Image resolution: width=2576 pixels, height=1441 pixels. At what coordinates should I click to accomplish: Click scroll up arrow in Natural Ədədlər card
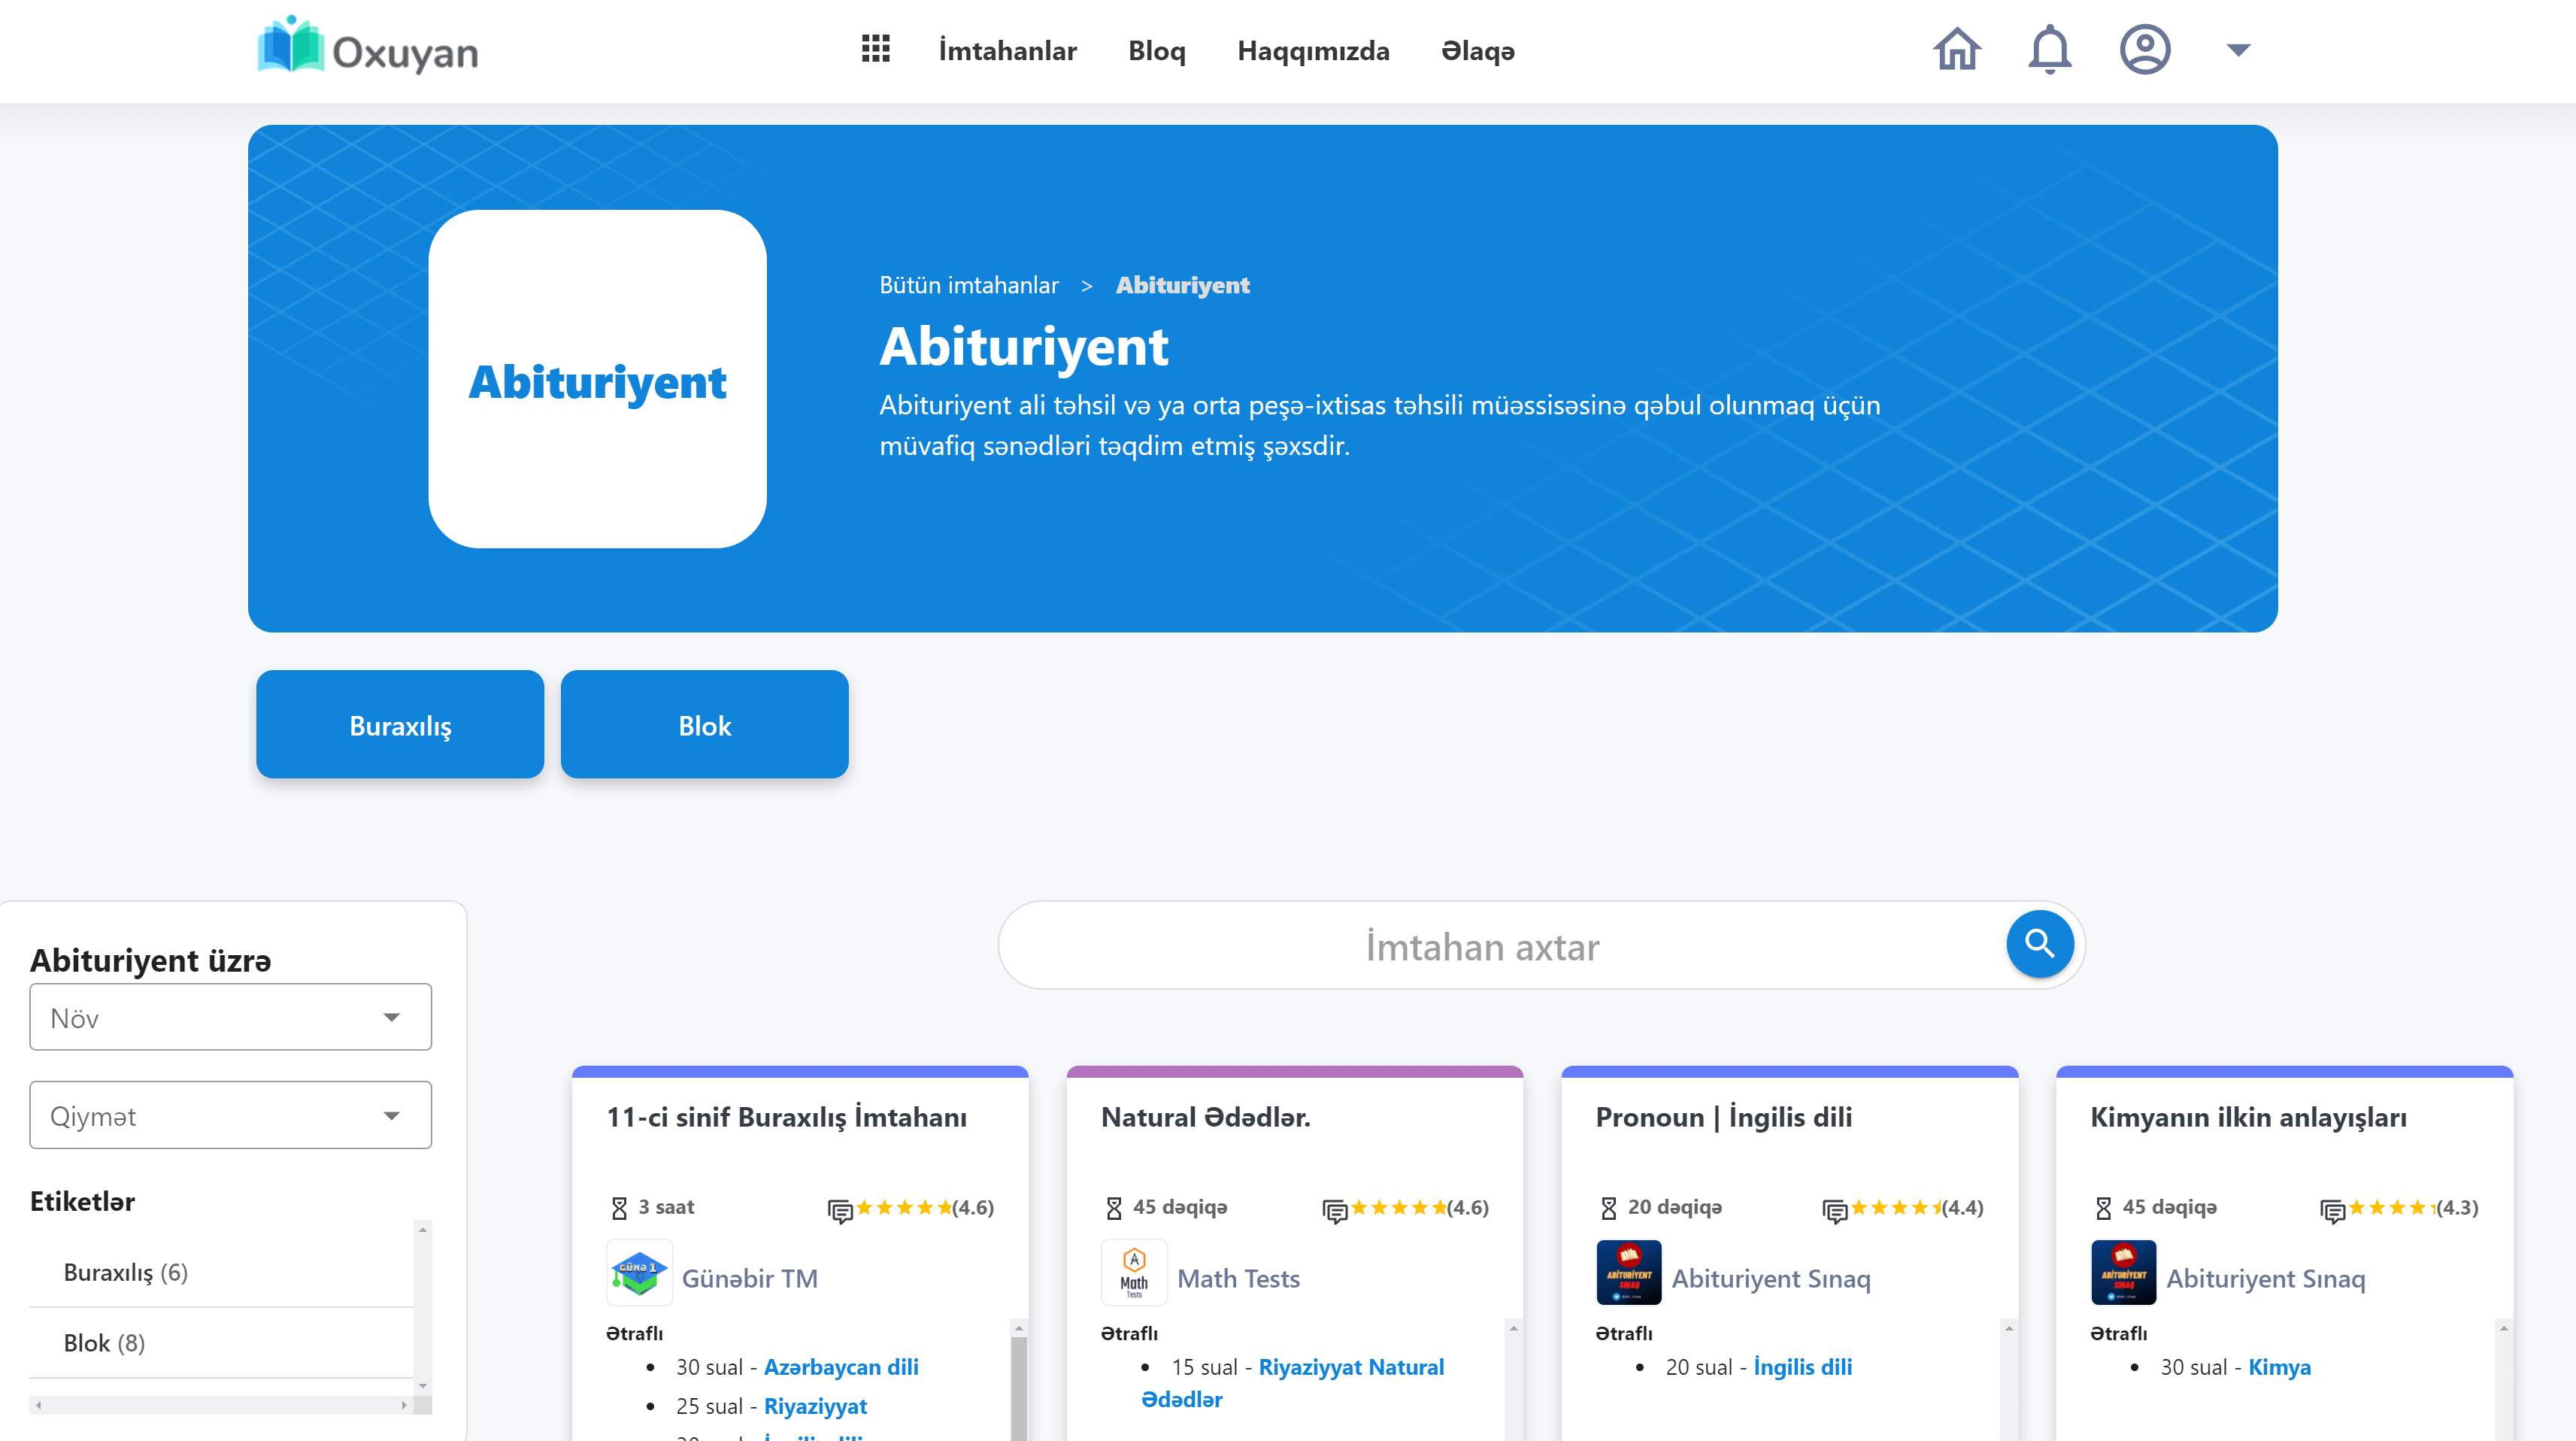coord(1513,1329)
